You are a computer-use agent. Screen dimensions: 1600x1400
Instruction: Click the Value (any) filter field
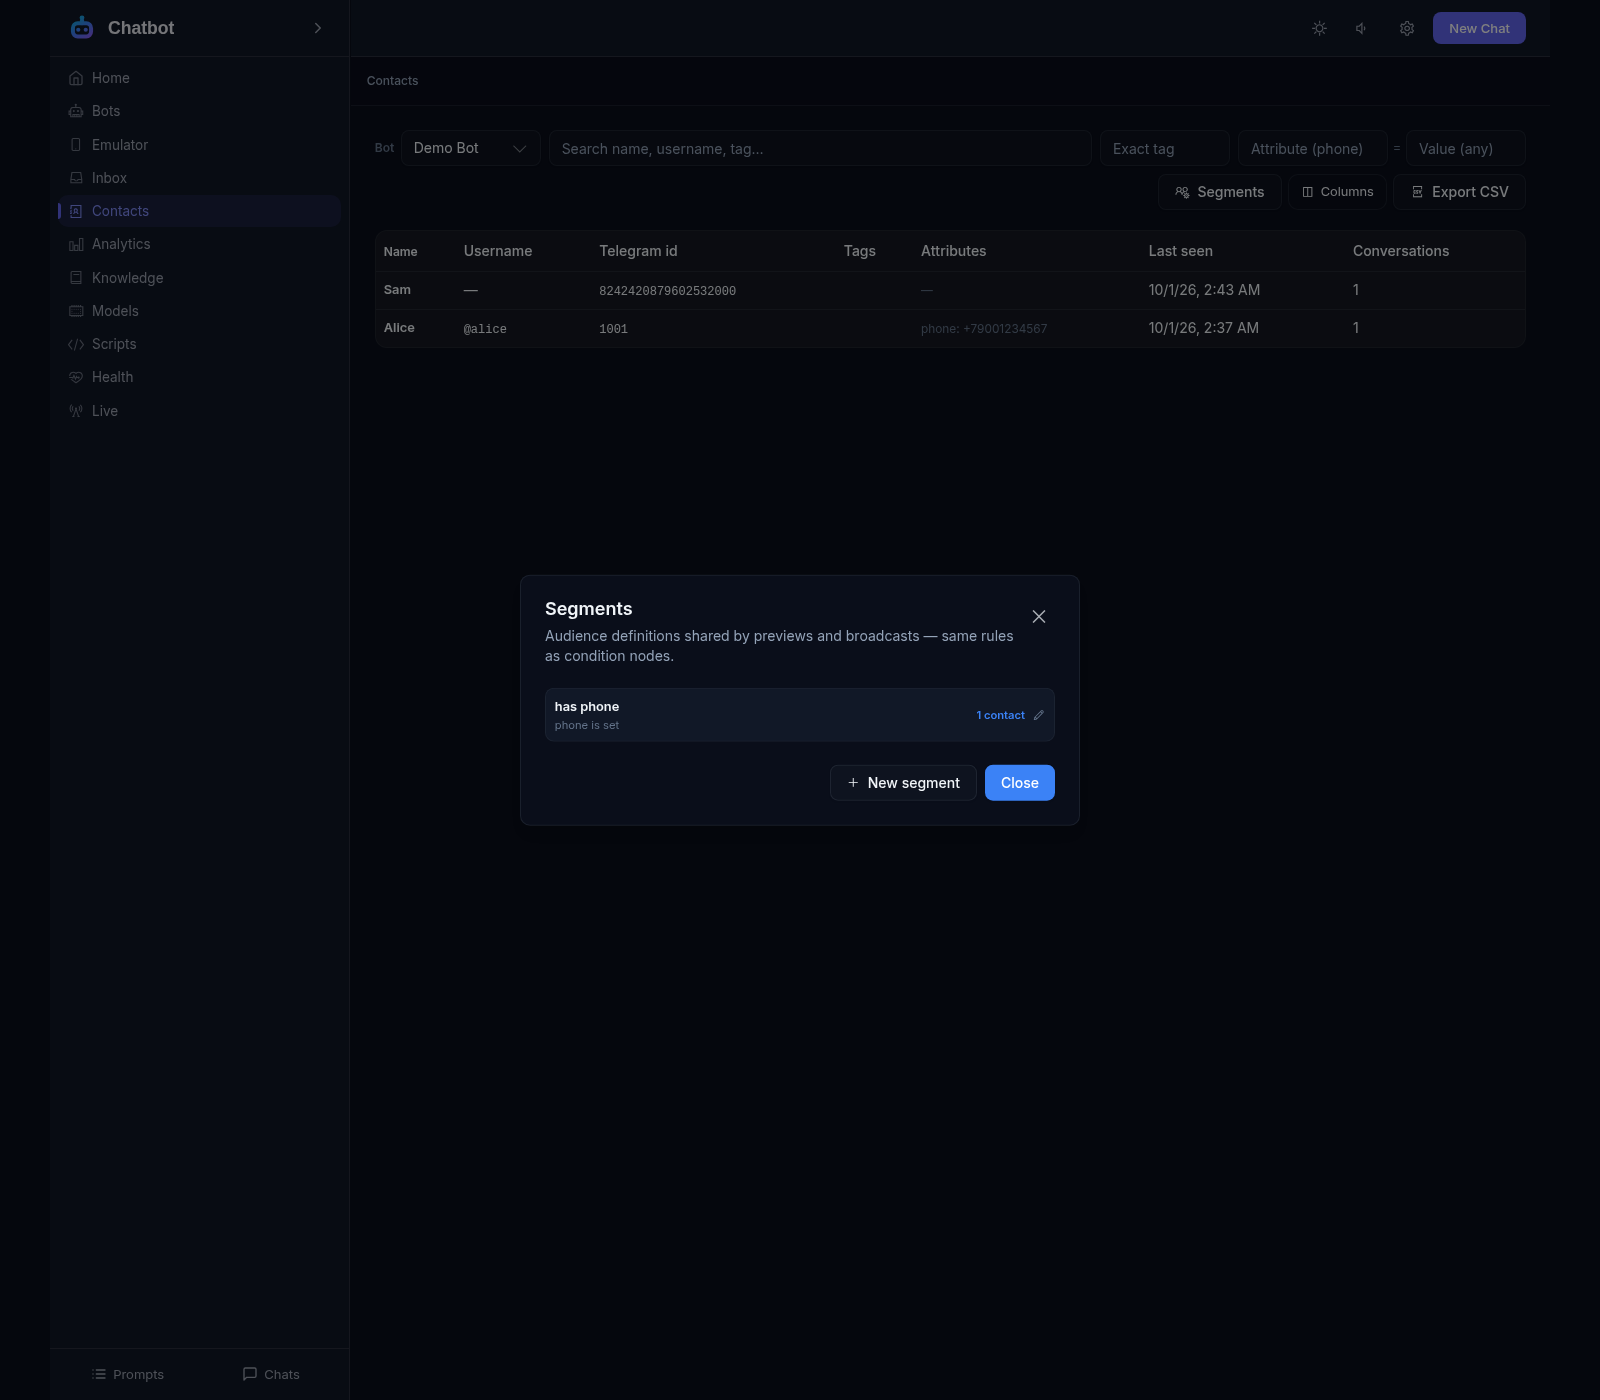coord(1465,148)
